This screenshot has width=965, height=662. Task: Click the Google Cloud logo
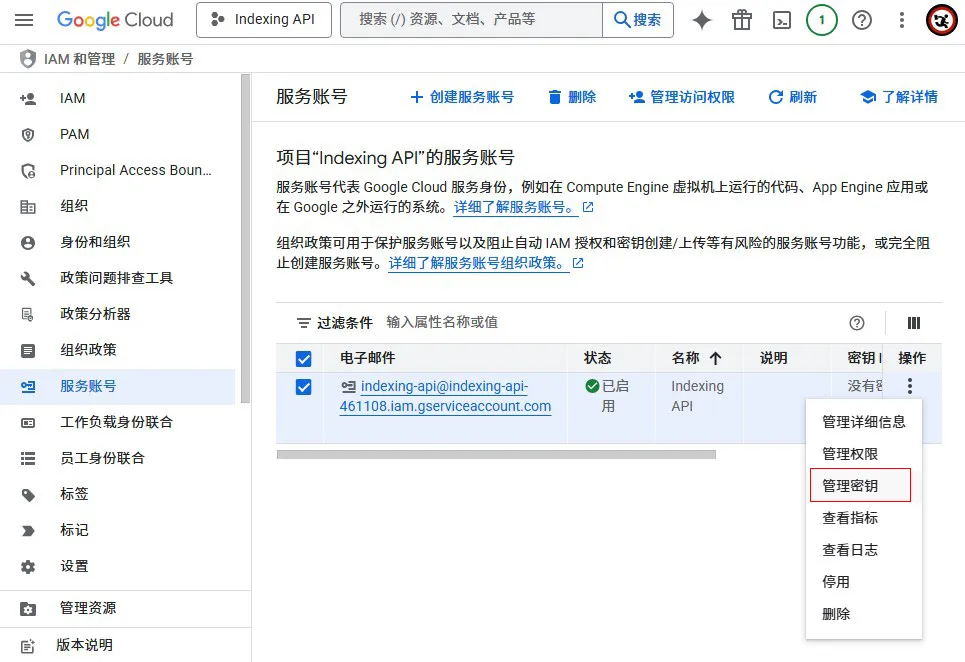(115, 20)
